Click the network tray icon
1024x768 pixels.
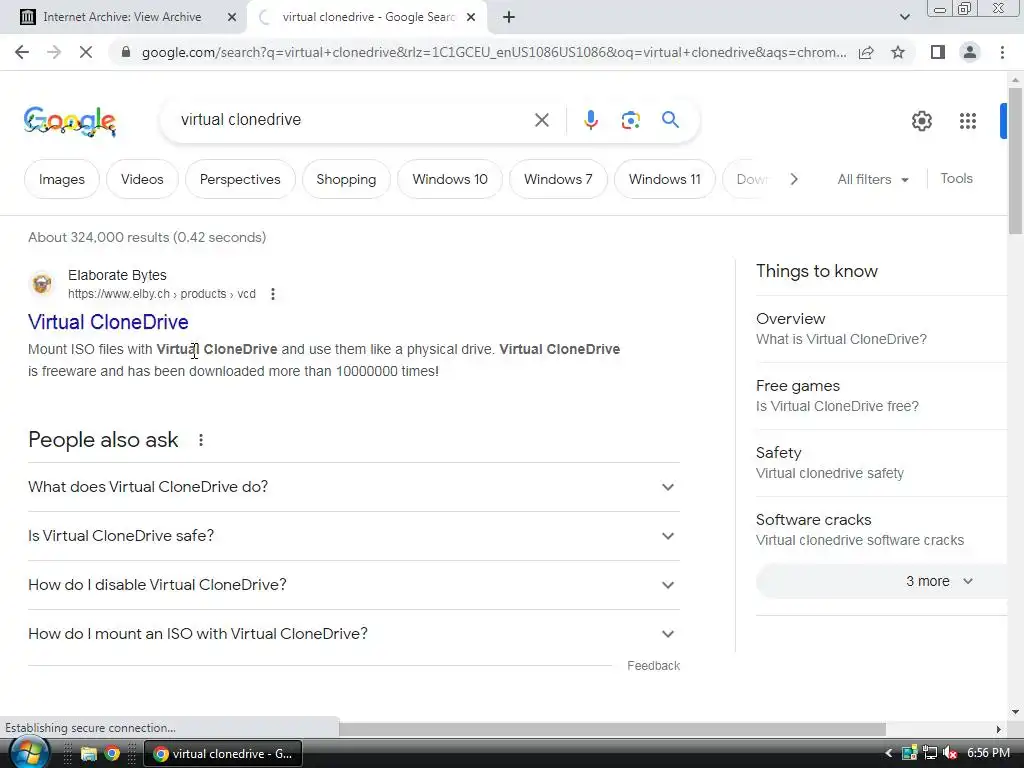click(x=930, y=754)
